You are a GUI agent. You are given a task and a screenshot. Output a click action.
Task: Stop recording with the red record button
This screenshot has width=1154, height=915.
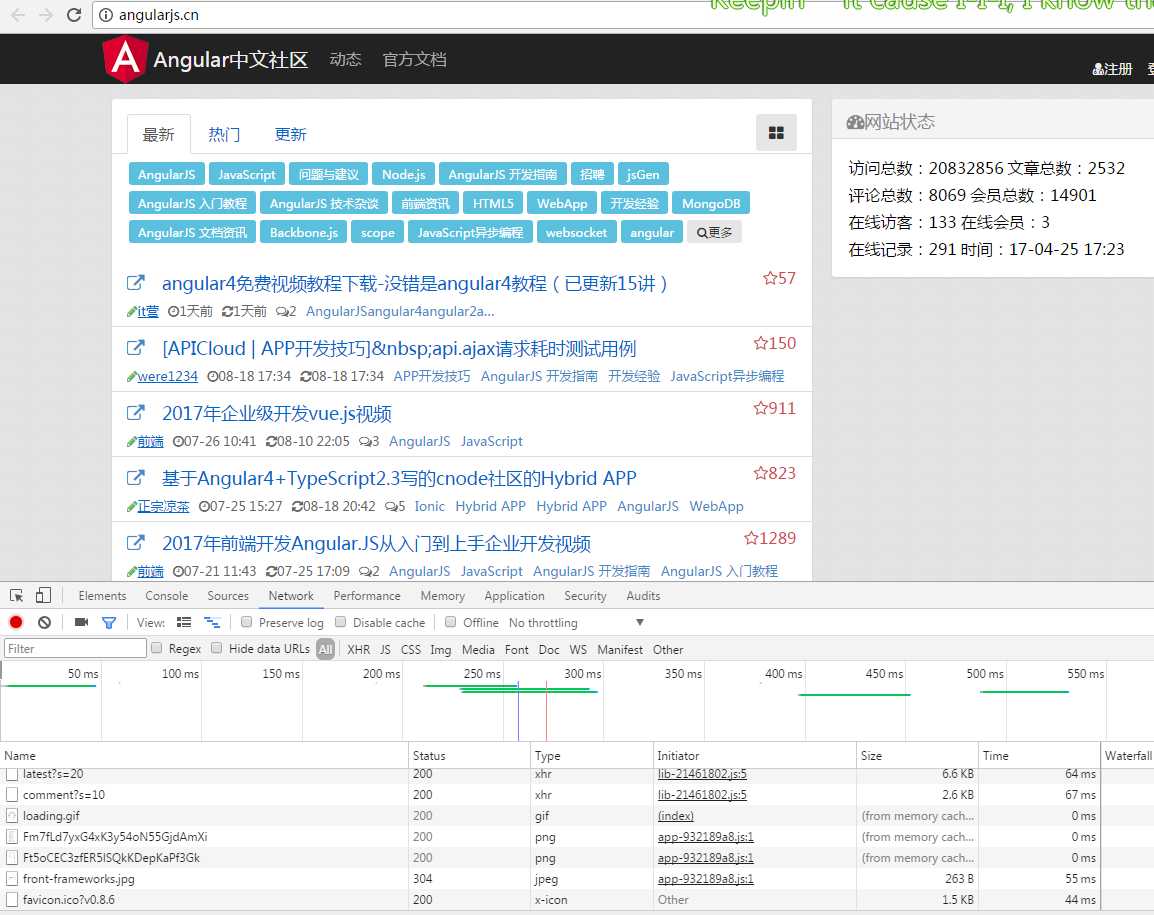pos(15,622)
